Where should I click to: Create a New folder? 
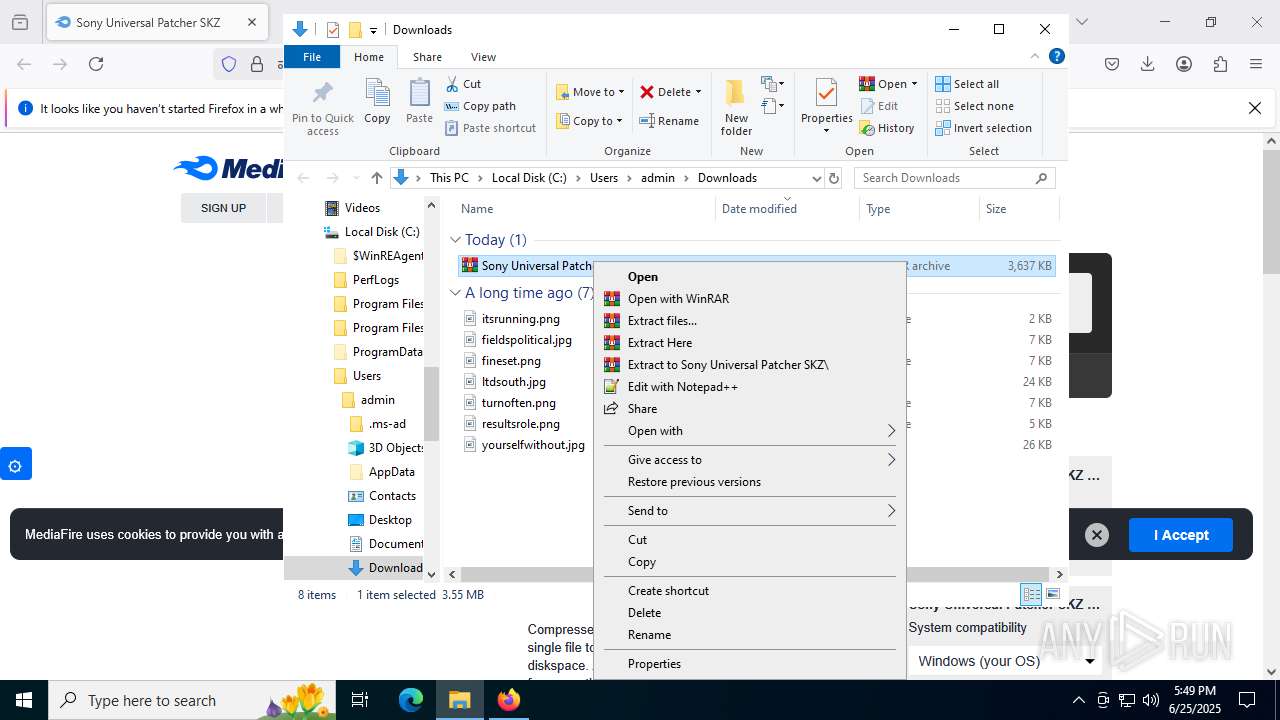point(736,108)
